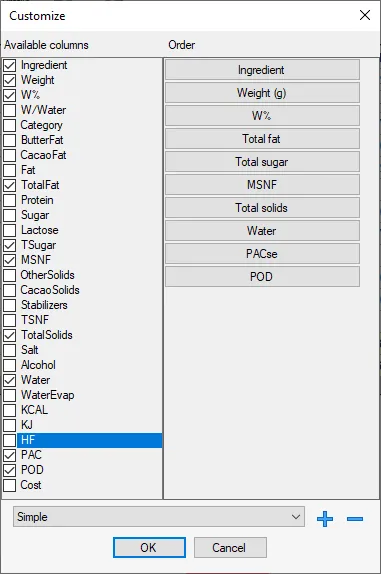Screen dimensions: 381x574
Task: Select the Total fat order button
Action: pyautogui.click(x=262, y=139)
